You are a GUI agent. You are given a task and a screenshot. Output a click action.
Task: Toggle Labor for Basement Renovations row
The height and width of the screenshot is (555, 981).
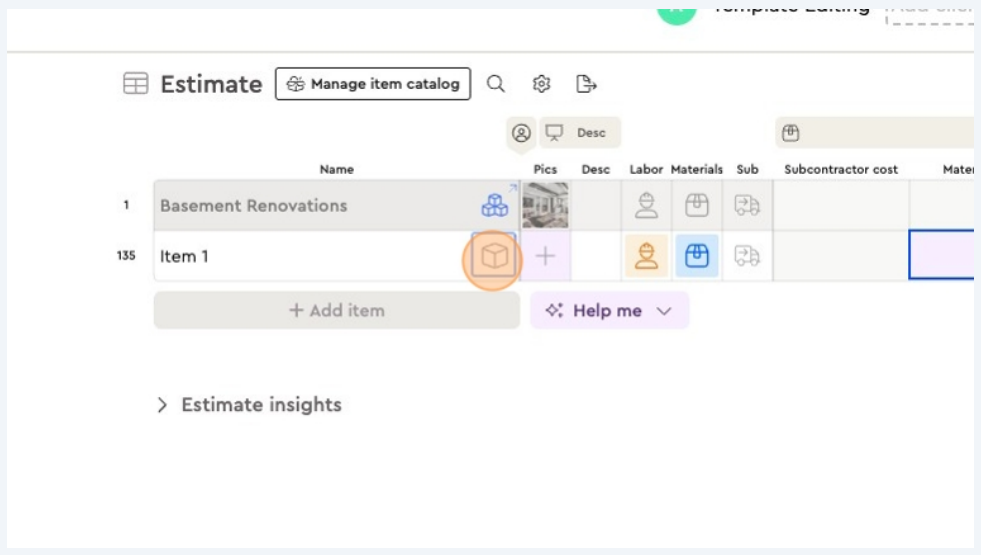coord(647,206)
